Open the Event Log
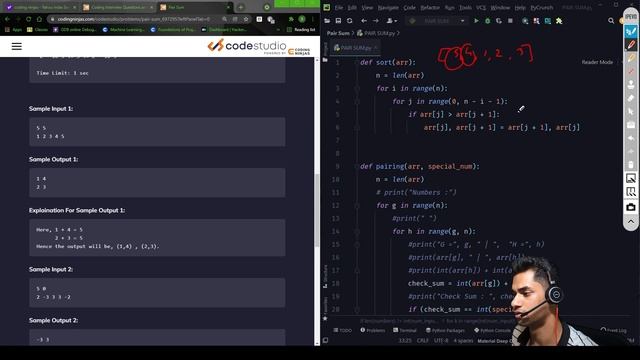Screen dimensions: 640x360 pos(613,330)
